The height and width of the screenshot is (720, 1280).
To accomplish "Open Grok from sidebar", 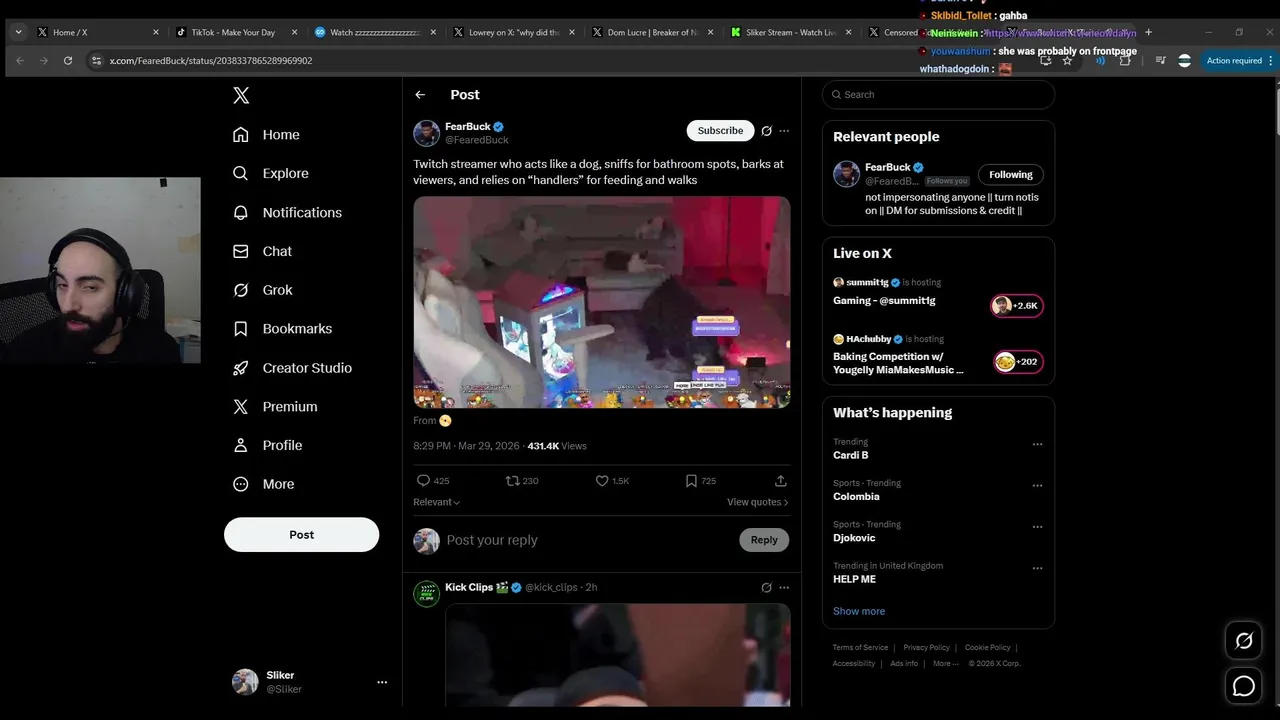I will coord(262,290).
